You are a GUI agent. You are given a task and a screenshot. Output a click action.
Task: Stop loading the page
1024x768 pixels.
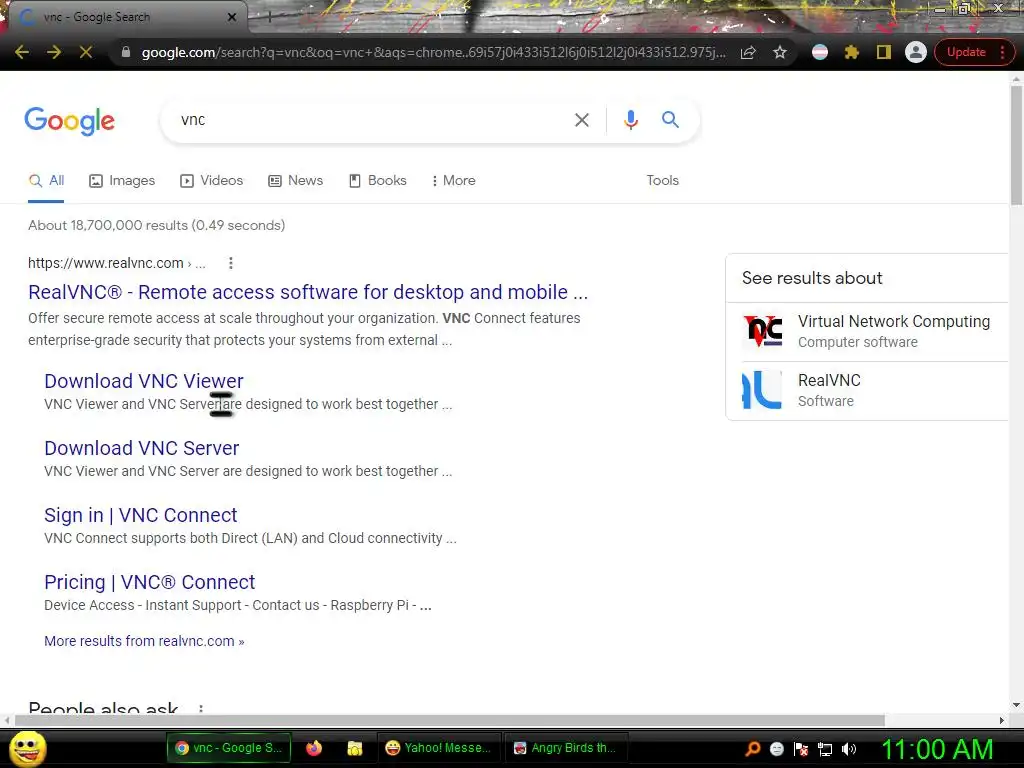(86, 52)
